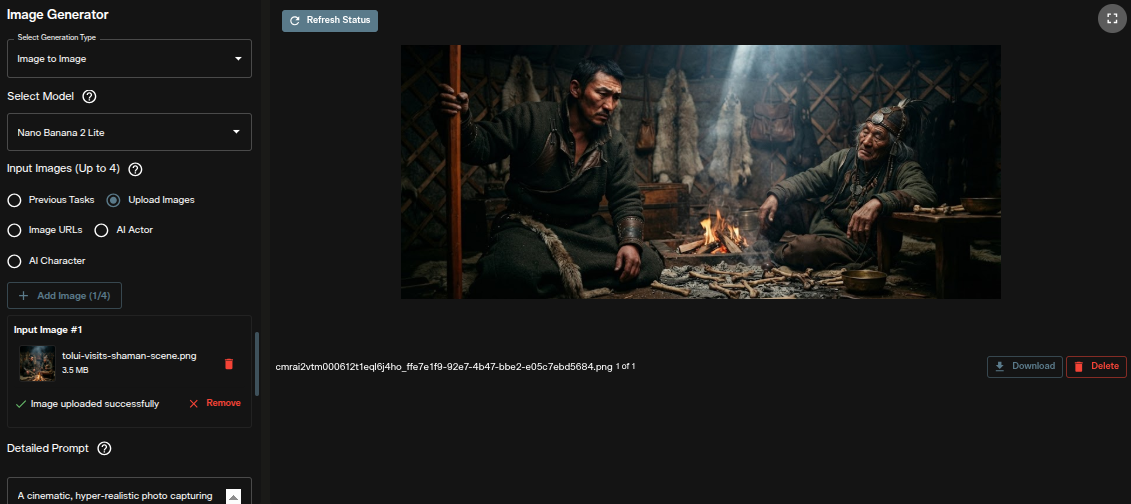Viewport: 1131px width, 504px height.
Task: Click the scroll-up arrow in prompt box
Action: tap(233, 496)
